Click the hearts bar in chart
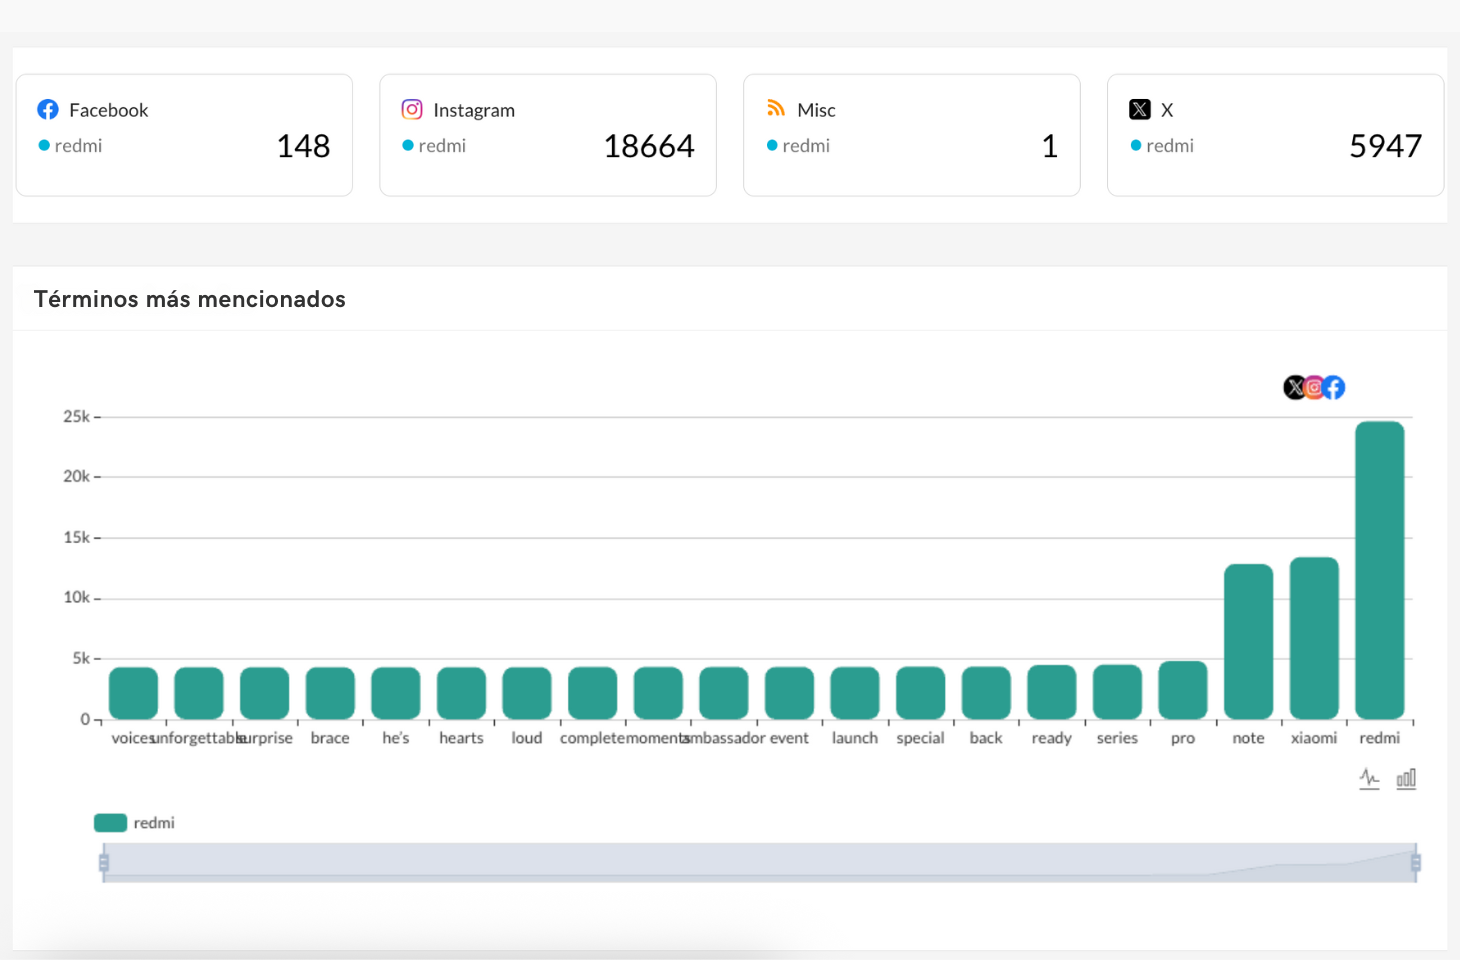 pyautogui.click(x=461, y=693)
